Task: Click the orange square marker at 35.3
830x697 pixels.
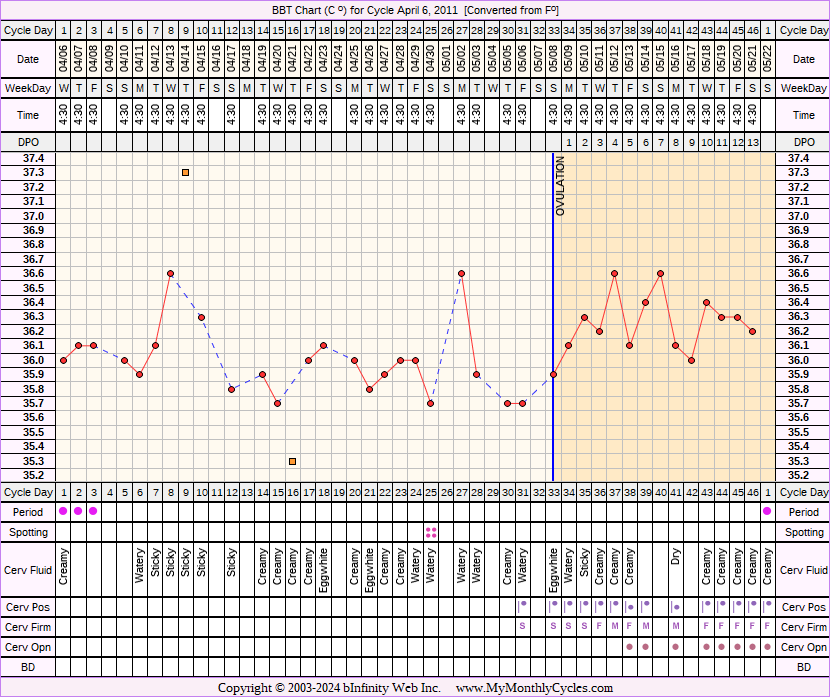Action: coord(293,461)
